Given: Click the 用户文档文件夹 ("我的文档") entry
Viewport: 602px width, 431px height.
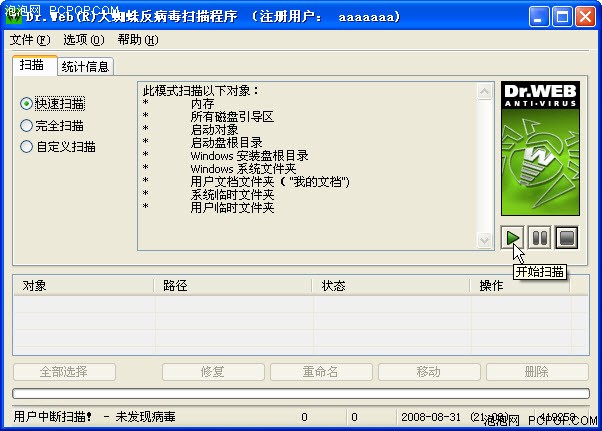Looking at the screenshot, I should (270, 182).
